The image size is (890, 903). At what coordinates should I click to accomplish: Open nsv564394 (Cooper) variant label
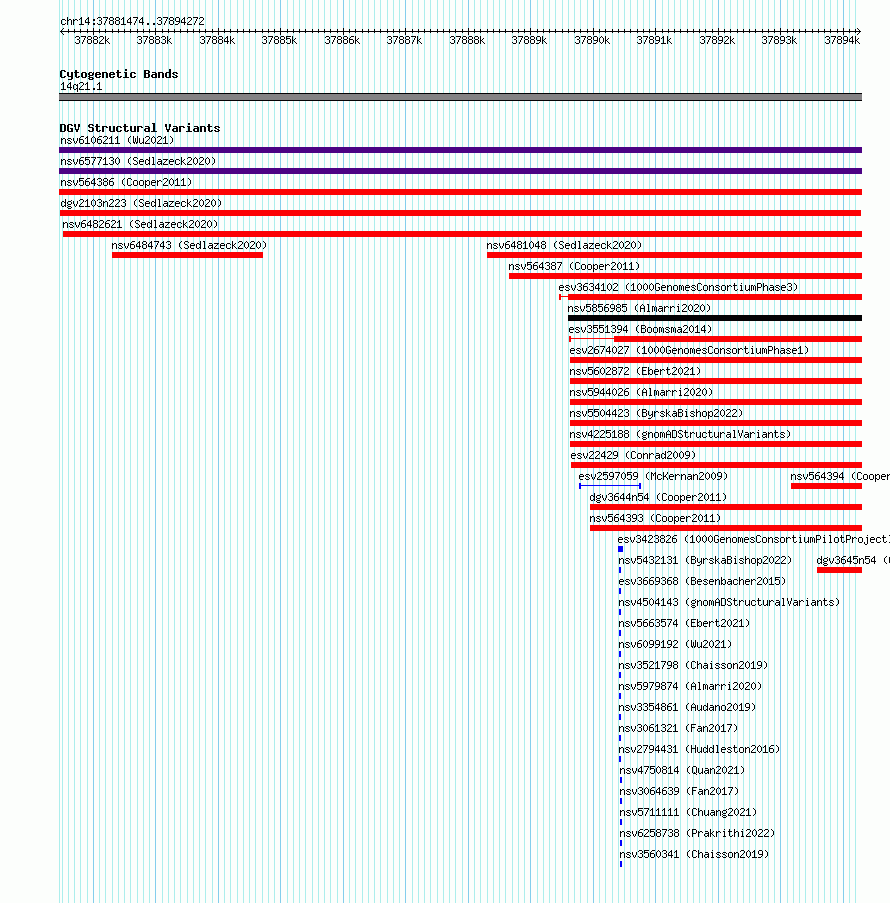tap(840, 476)
